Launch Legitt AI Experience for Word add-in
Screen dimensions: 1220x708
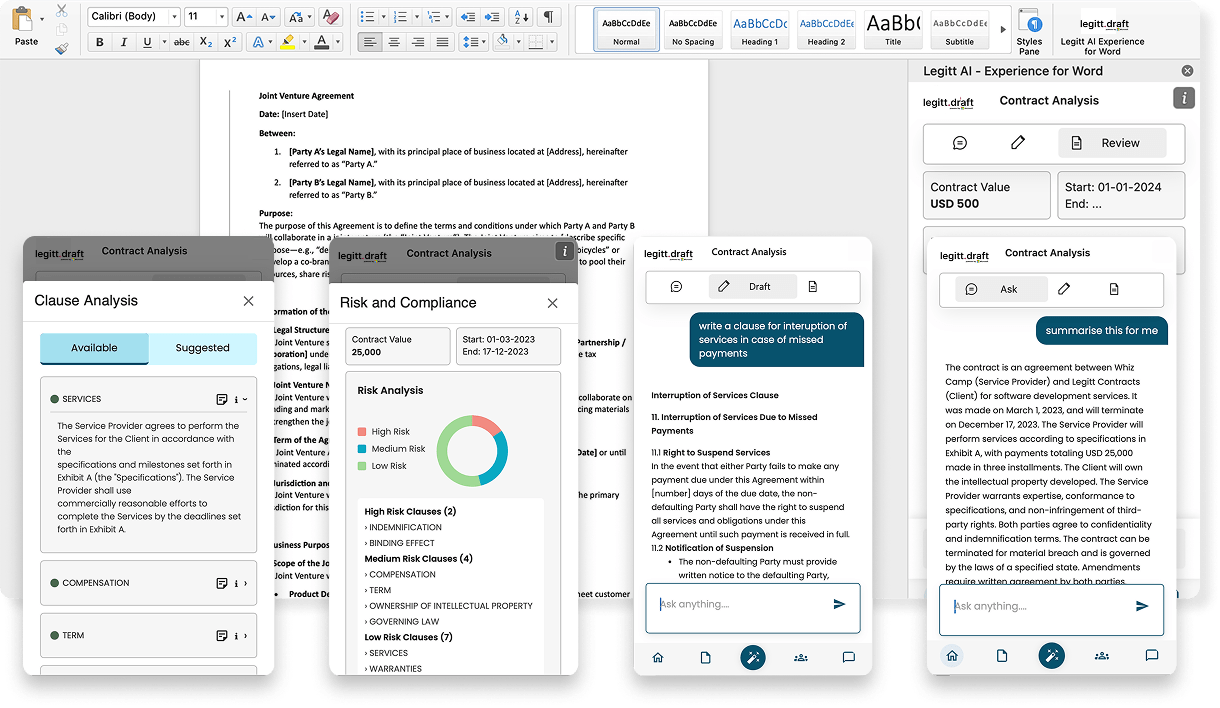click(1103, 33)
